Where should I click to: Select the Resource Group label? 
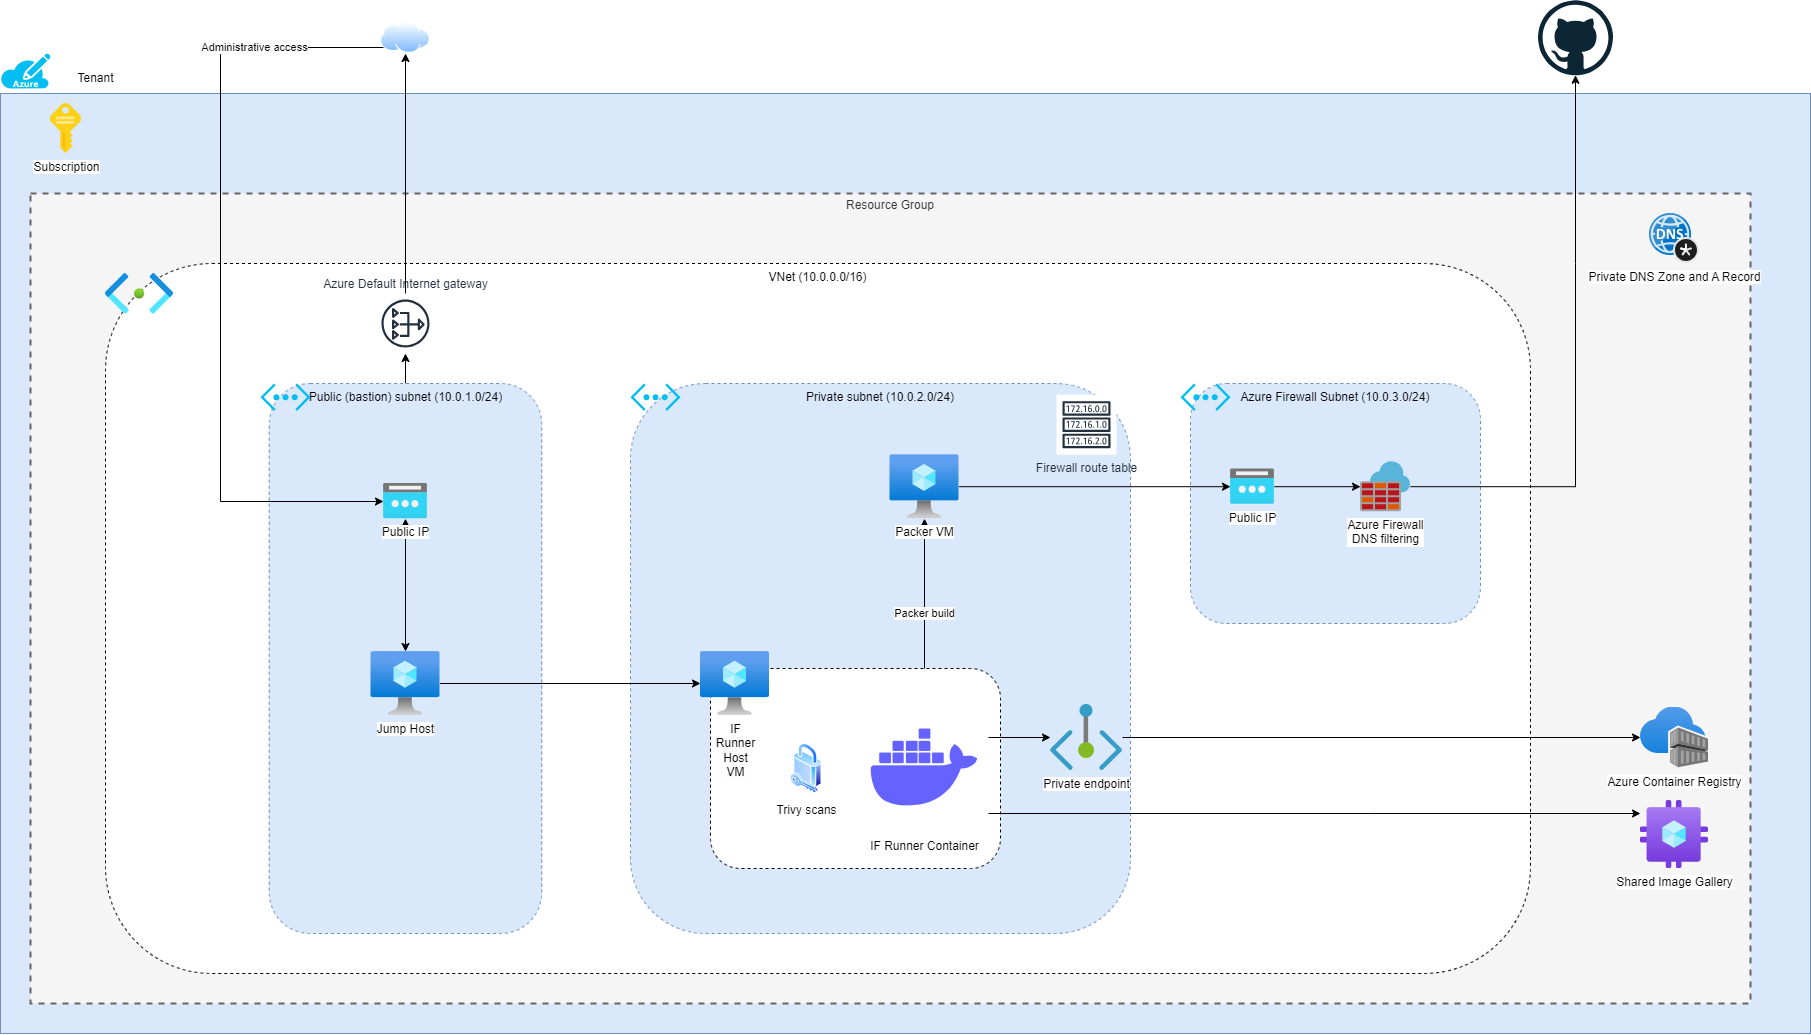click(x=890, y=205)
